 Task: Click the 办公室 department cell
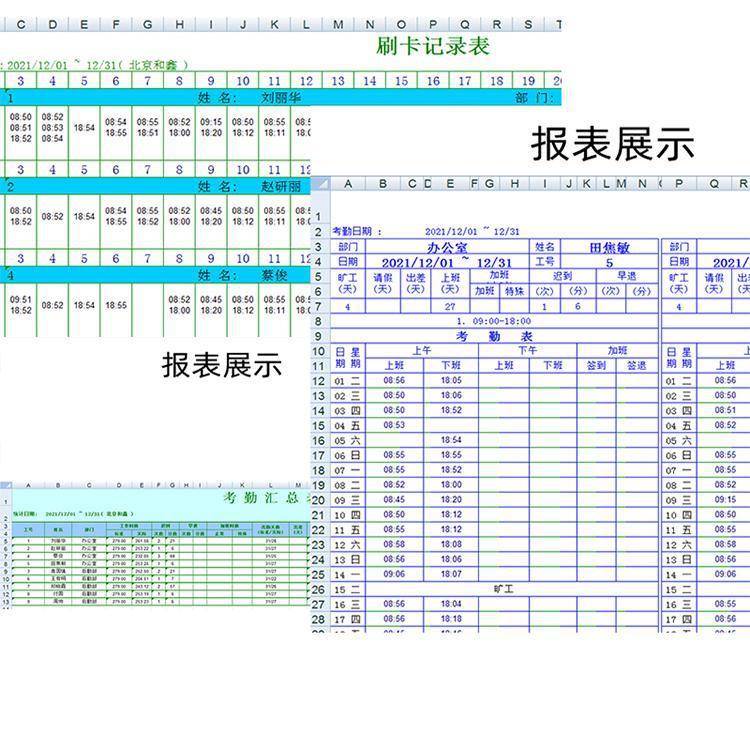click(x=447, y=247)
